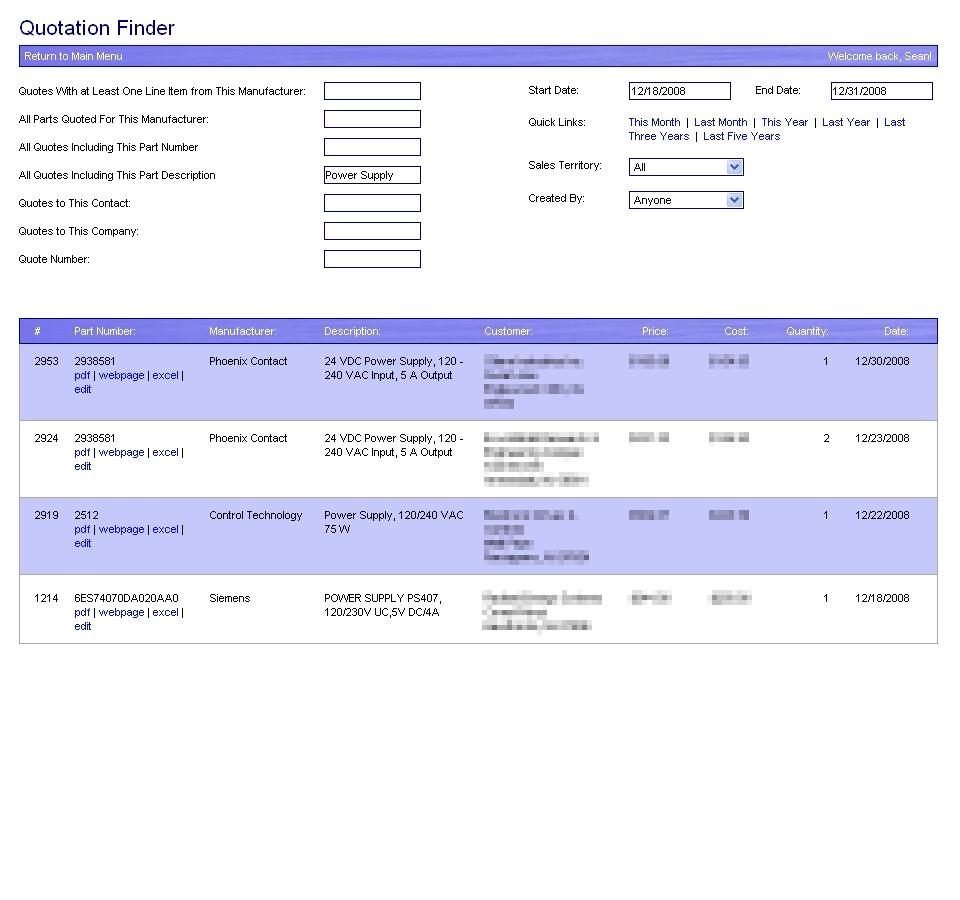Image resolution: width=960 pixels, height=900 pixels.
Task: Click part number 2512
Action: coord(86,516)
